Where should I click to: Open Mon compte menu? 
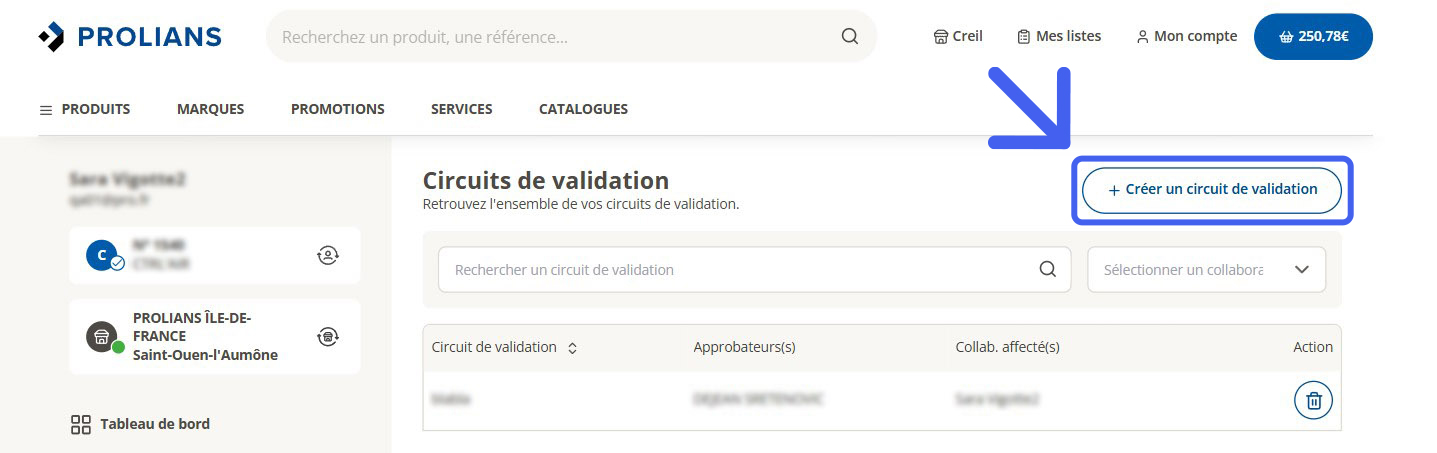click(x=1187, y=36)
